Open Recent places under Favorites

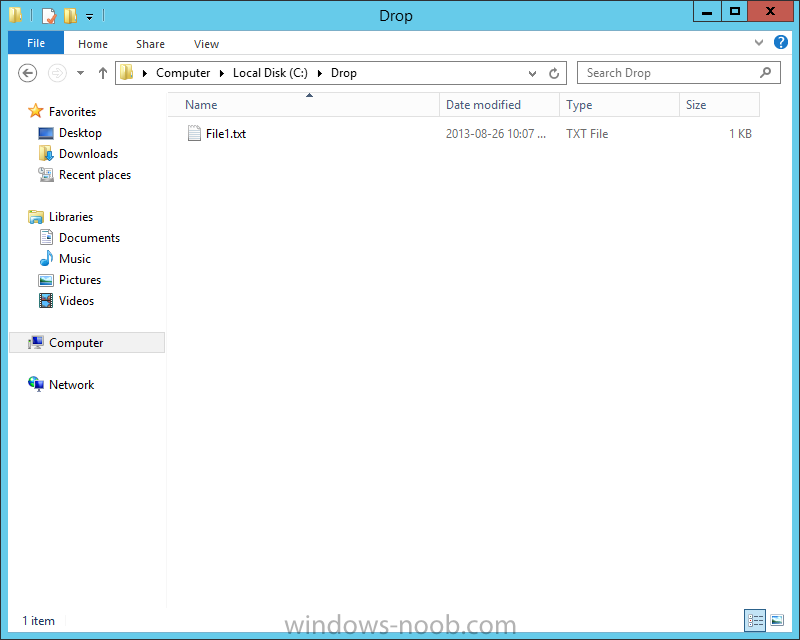point(95,175)
